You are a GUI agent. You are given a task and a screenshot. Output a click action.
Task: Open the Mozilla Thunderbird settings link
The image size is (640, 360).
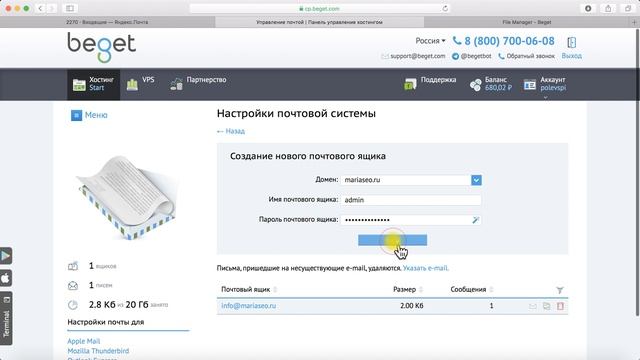click(98, 351)
